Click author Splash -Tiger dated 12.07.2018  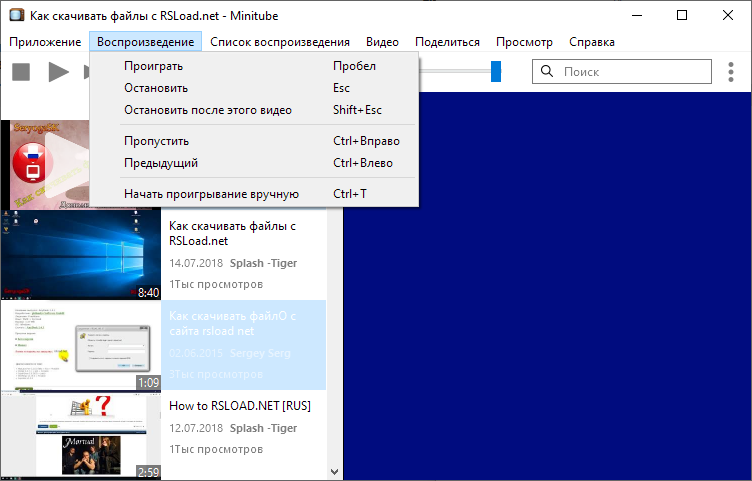(x=263, y=428)
